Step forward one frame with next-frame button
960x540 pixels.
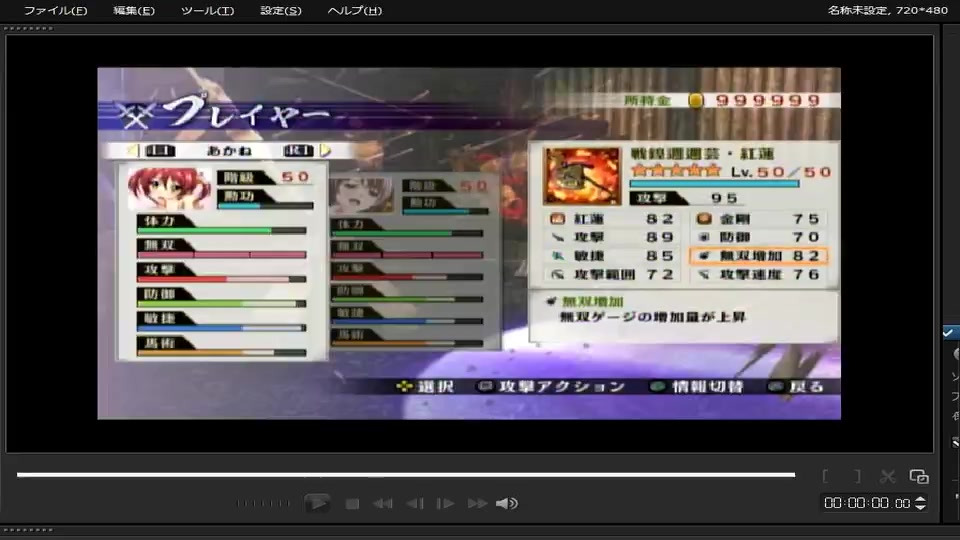click(445, 503)
